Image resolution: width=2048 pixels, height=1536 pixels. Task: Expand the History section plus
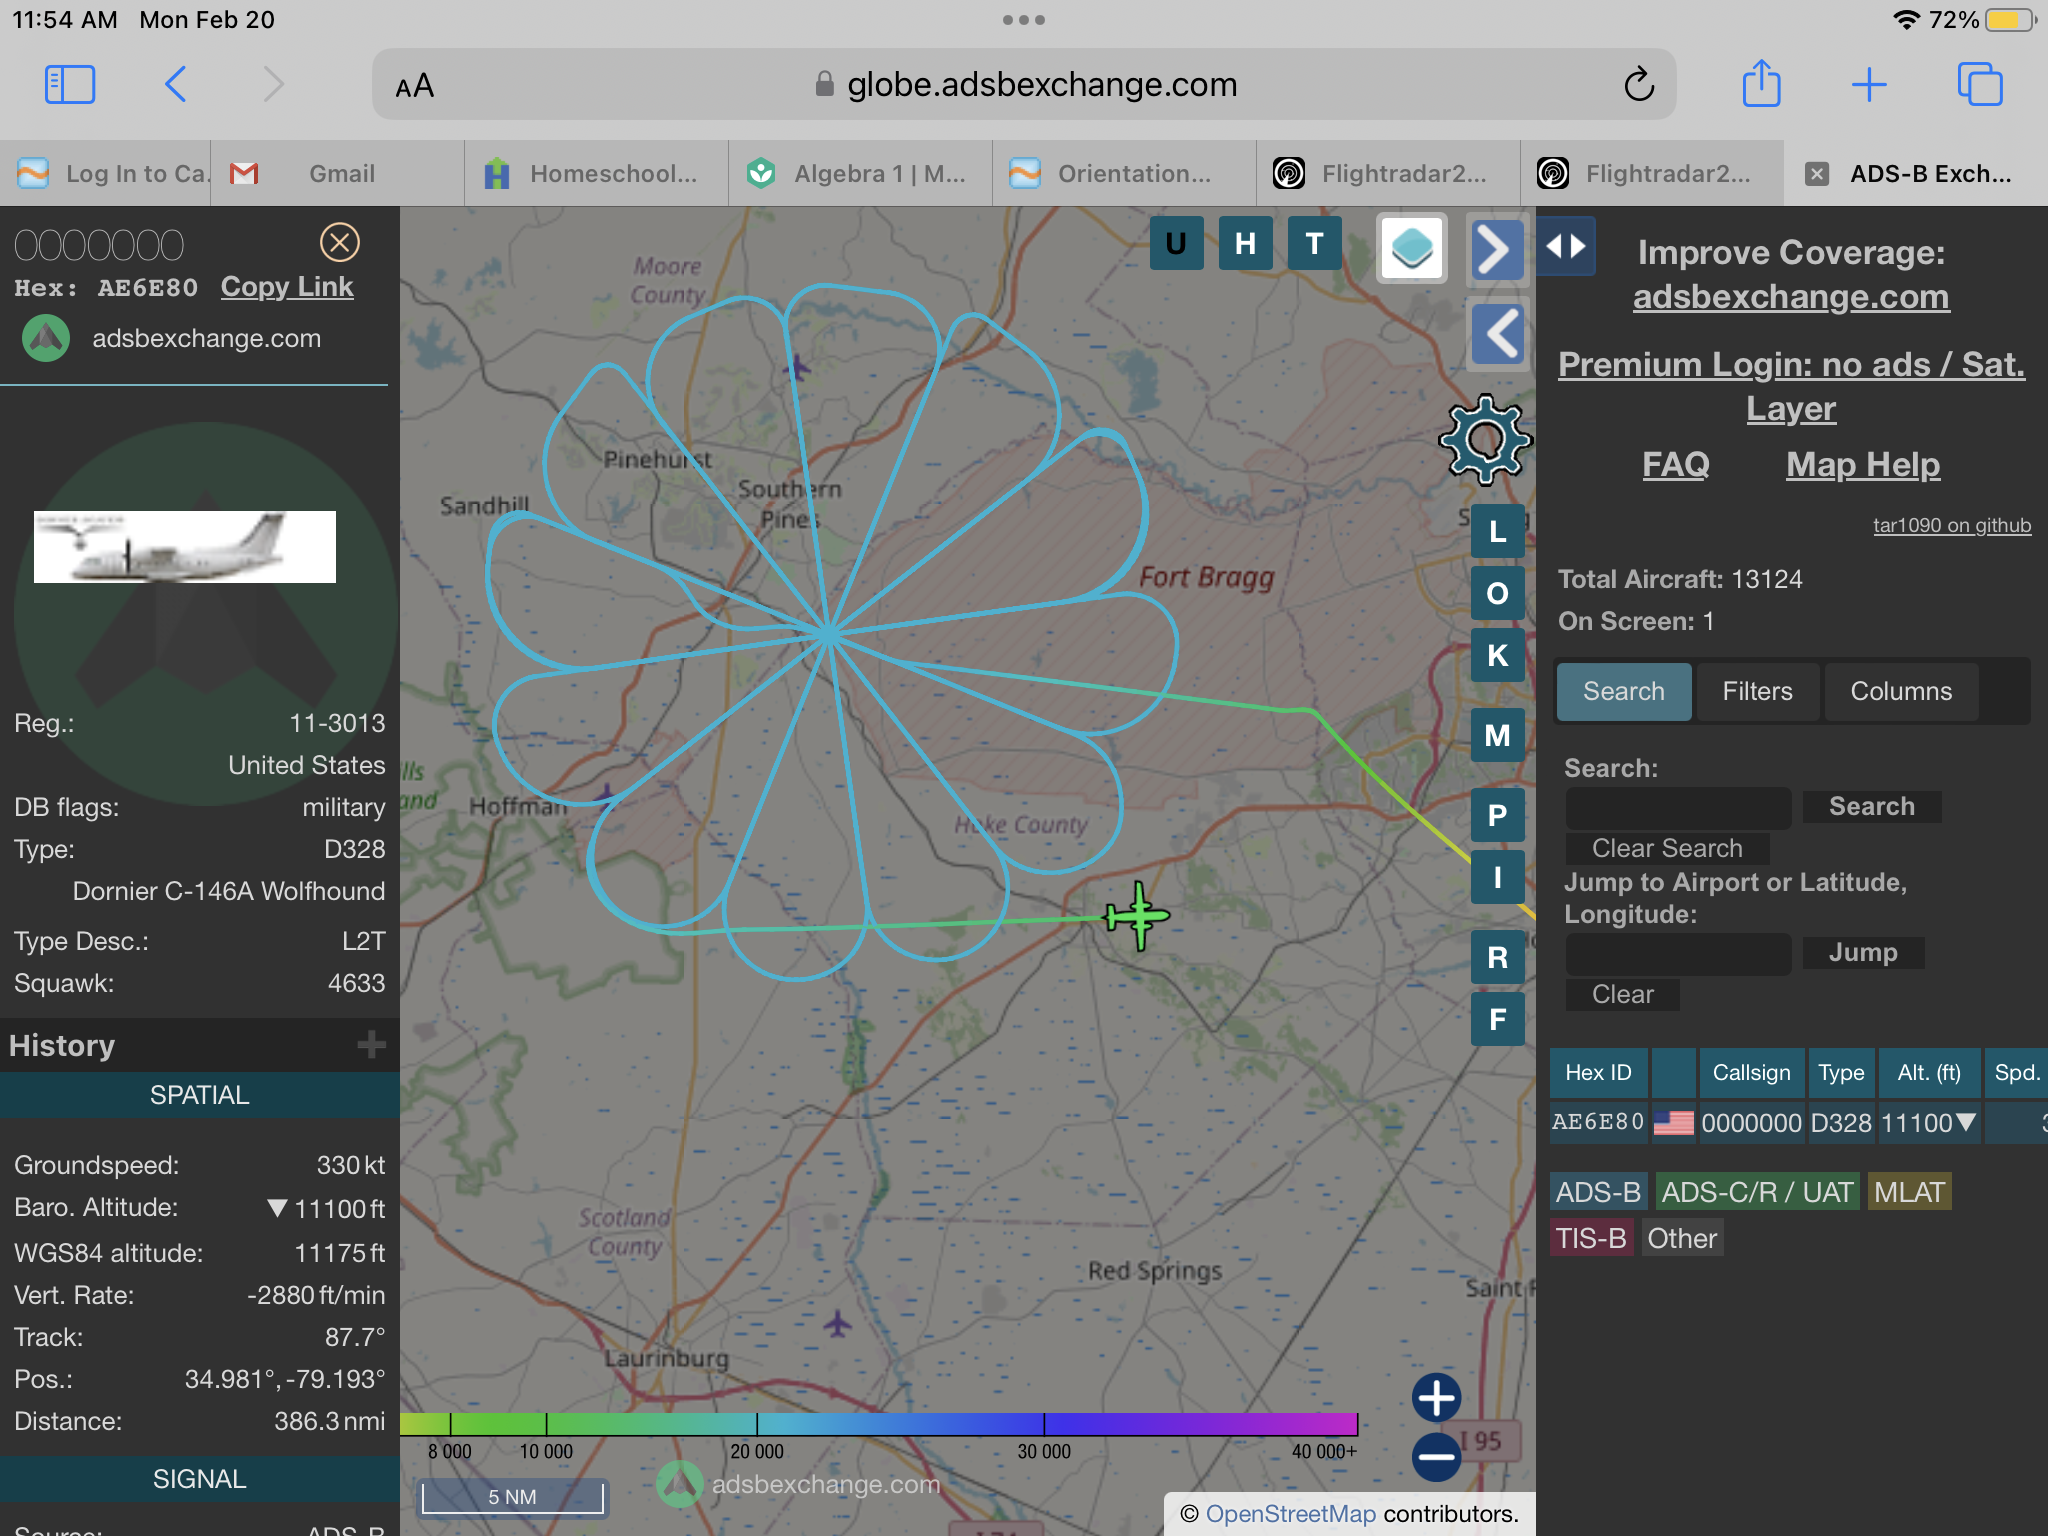click(371, 1045)
